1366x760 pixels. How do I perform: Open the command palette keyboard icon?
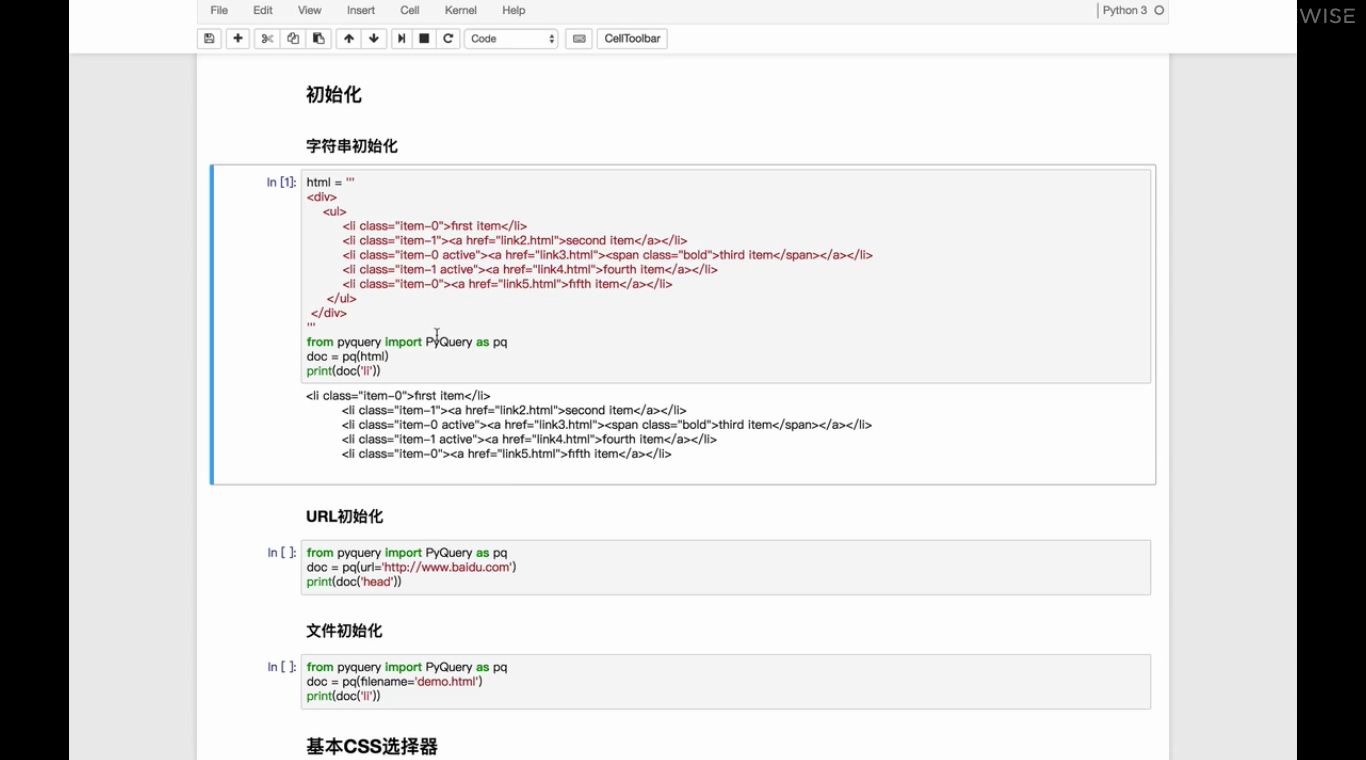point(578,39)
